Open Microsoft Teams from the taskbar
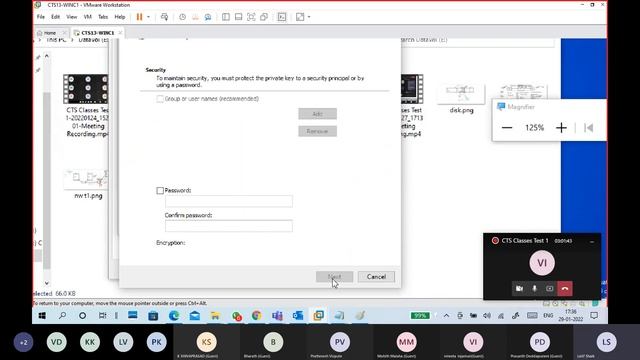The image size is (640, 360). coord(277,316)
